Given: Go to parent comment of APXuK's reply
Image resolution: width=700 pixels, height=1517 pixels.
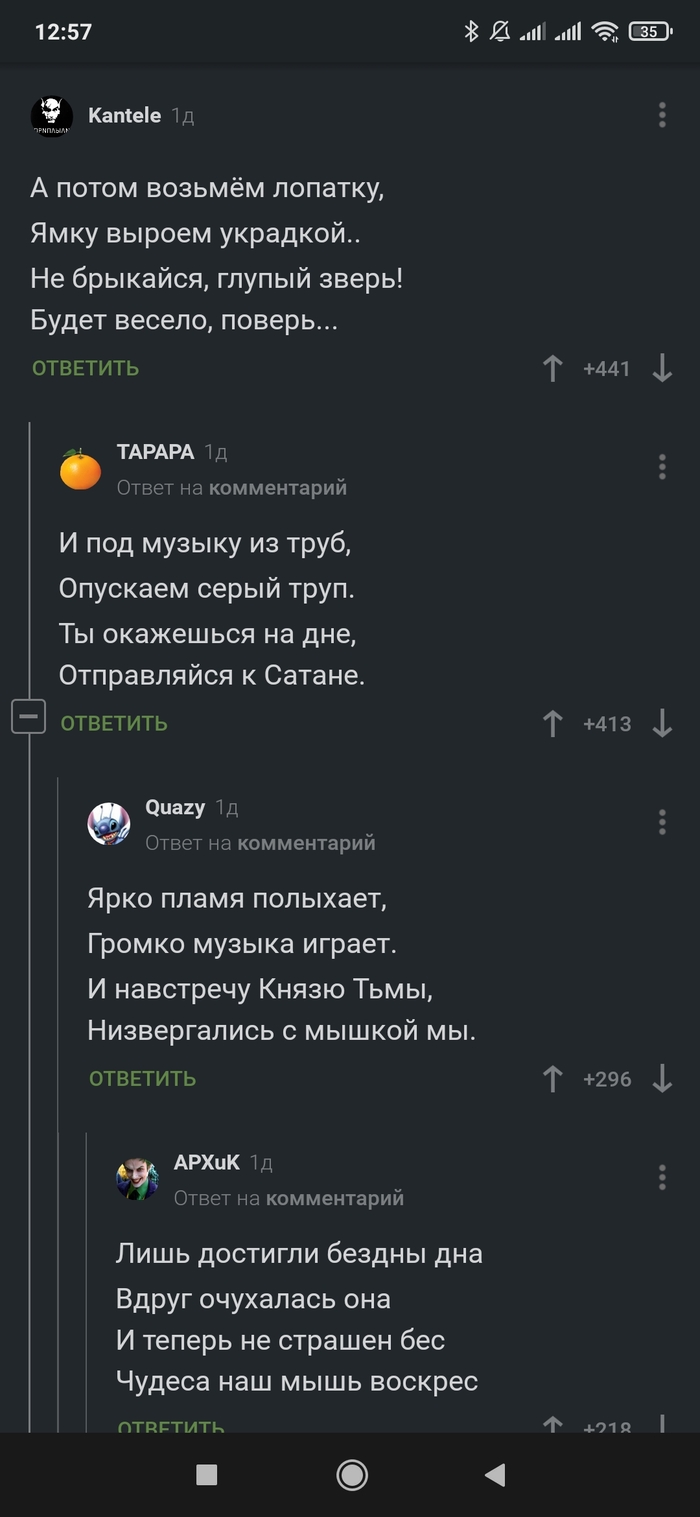Looking at the screenshot, I should pyautogui.click(x=335, y=1198).
